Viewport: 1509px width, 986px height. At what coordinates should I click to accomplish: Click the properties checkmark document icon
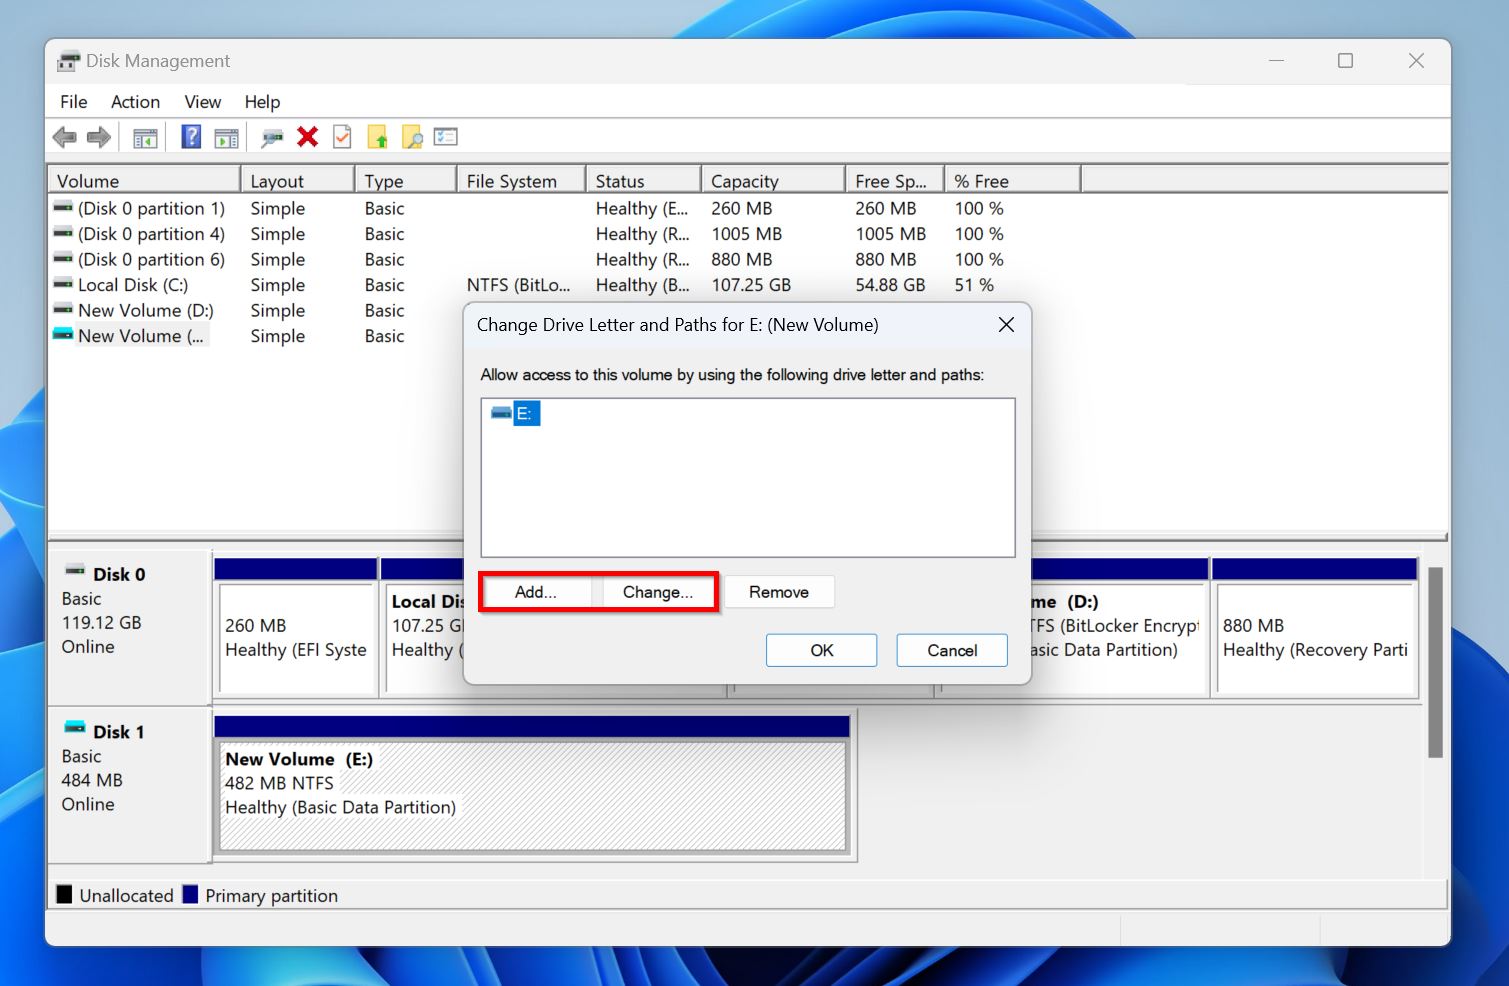(x=342, y=136)
